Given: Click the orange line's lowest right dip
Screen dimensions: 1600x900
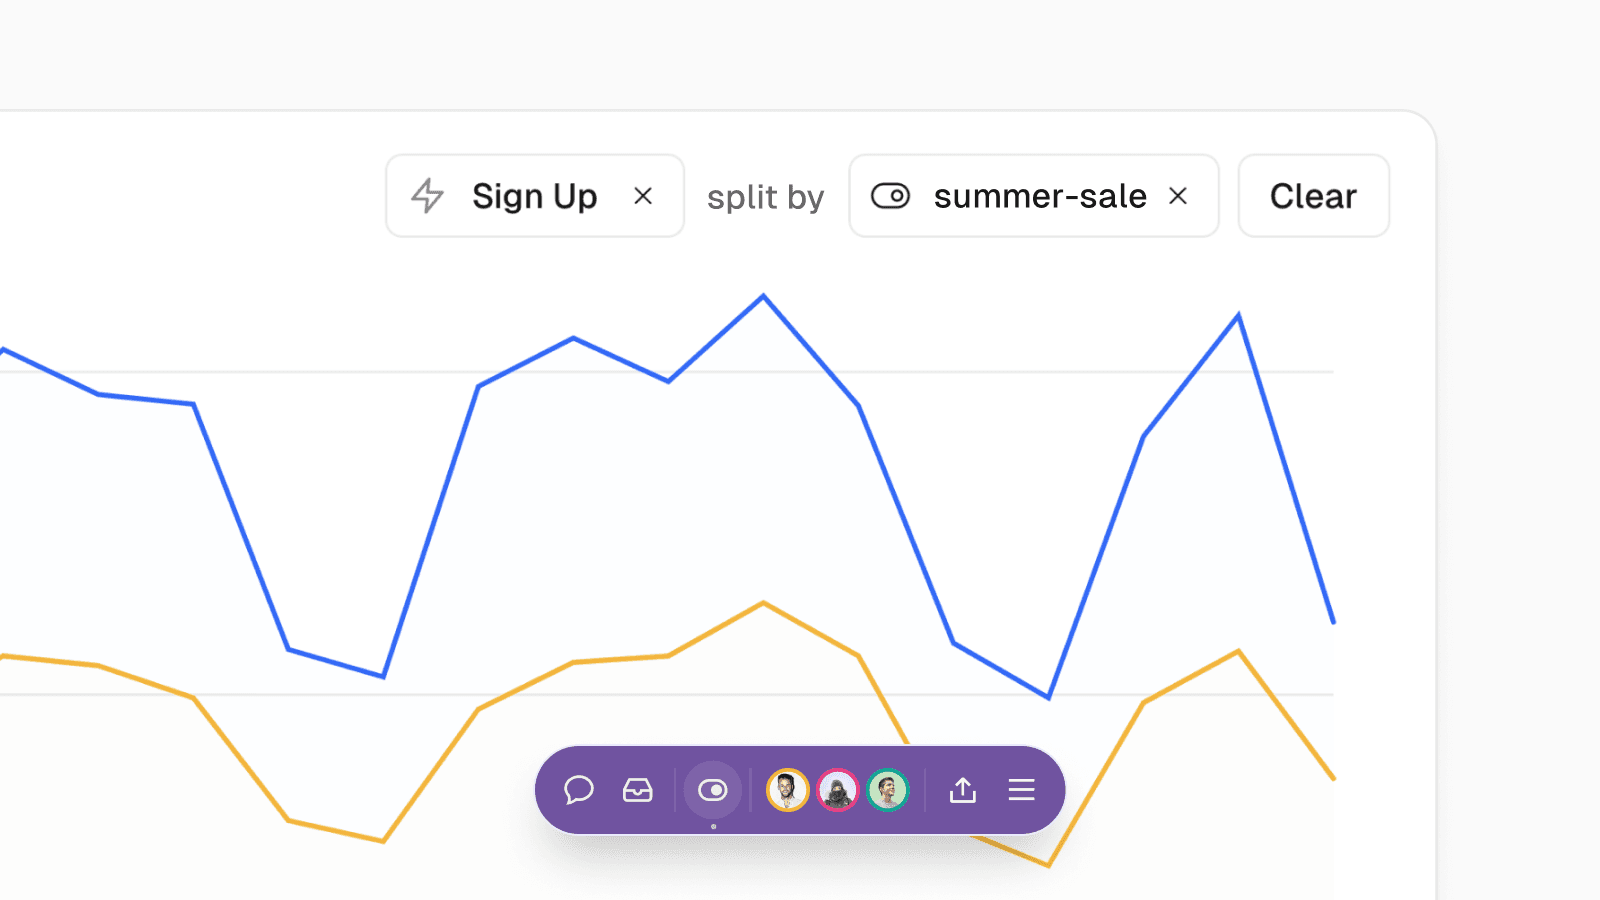Looking at the screenshot, I should pos(1048,865).
